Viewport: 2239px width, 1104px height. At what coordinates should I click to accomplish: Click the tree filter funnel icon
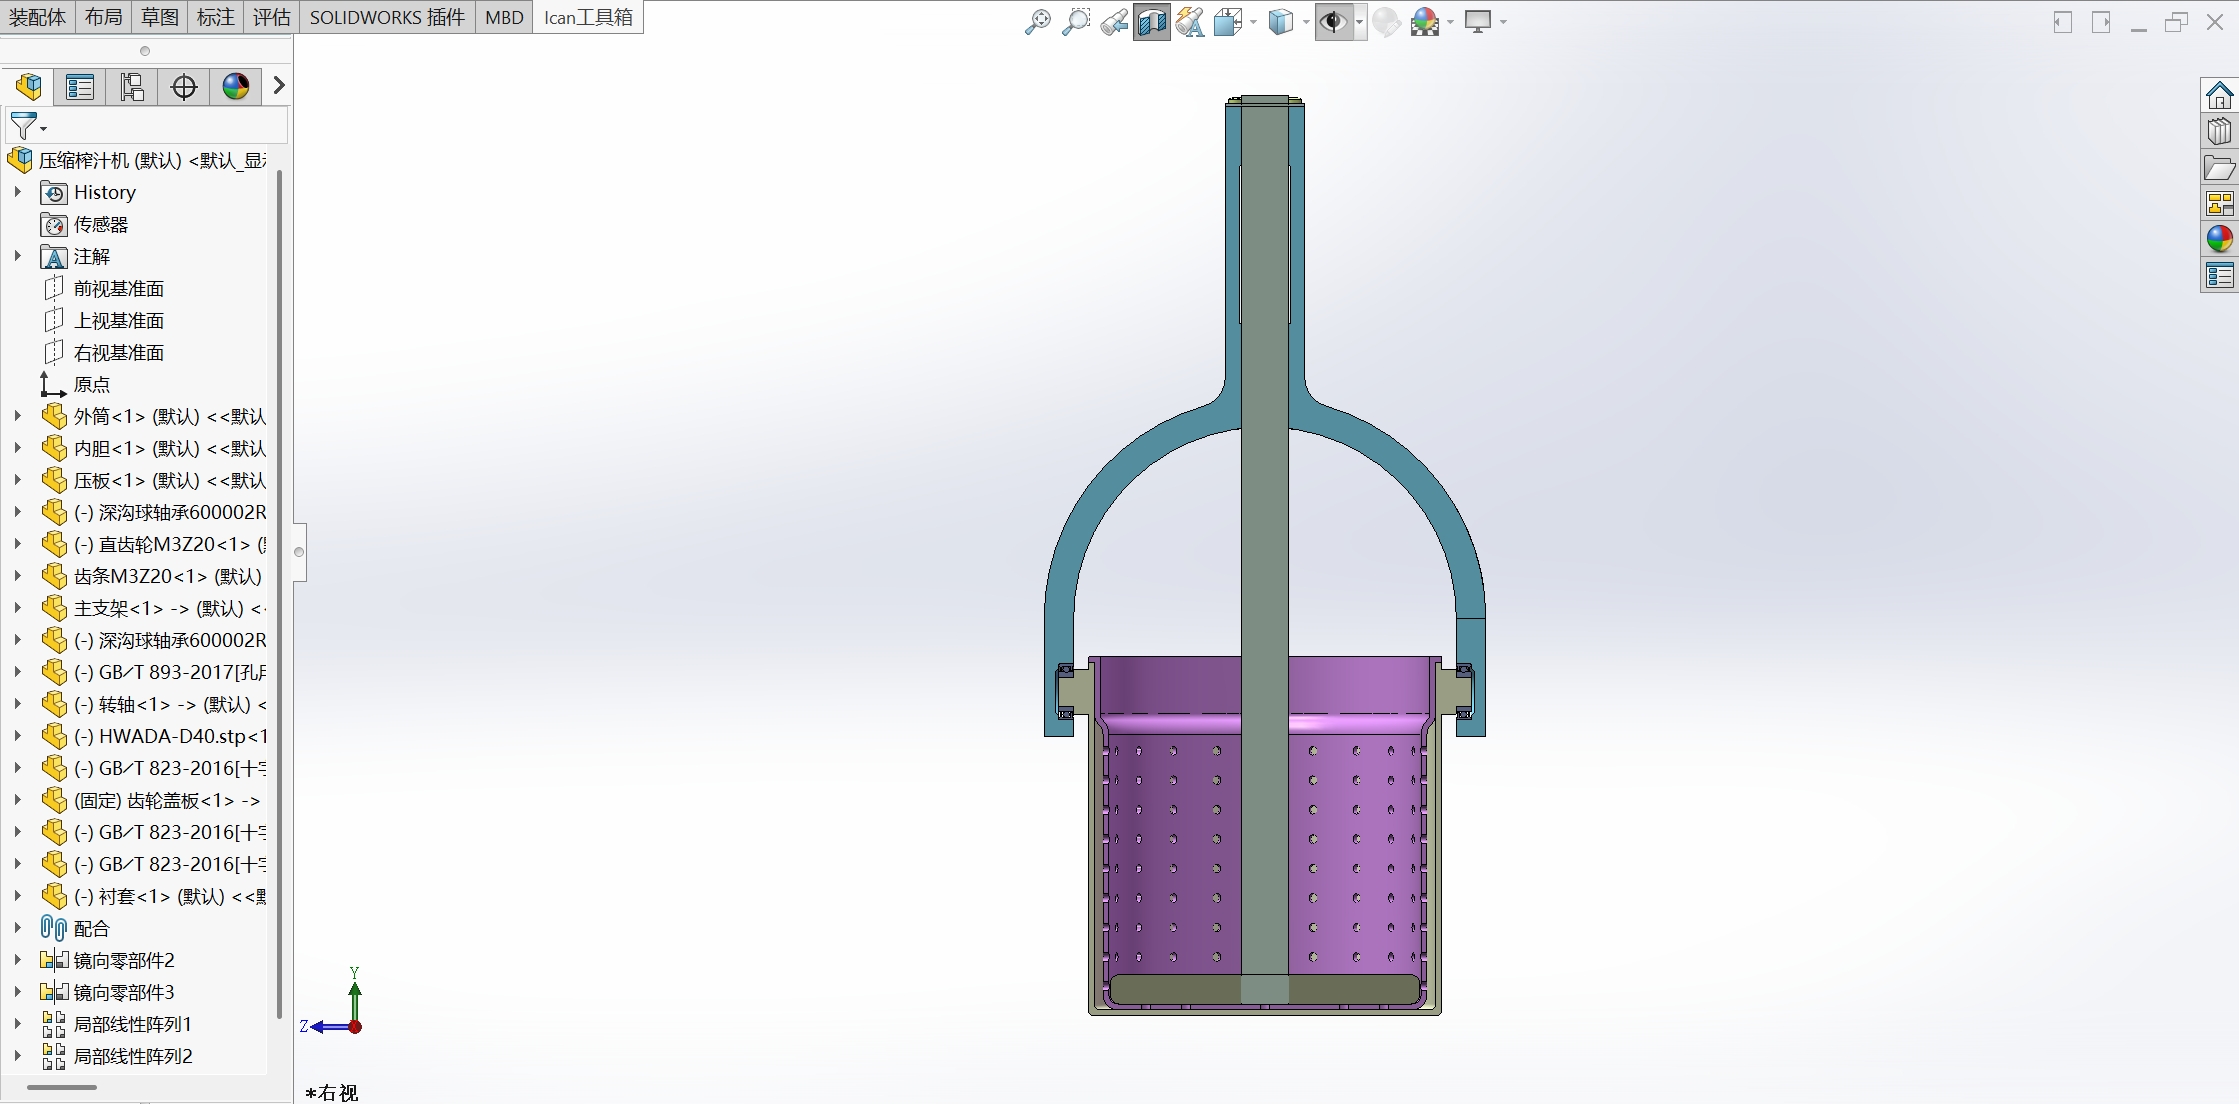coord(23,126)
